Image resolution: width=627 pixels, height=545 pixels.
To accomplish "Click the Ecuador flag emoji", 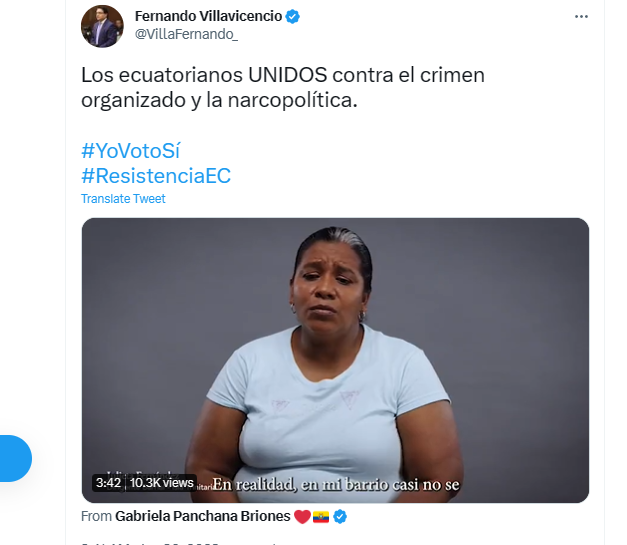I will click(321, 517).
